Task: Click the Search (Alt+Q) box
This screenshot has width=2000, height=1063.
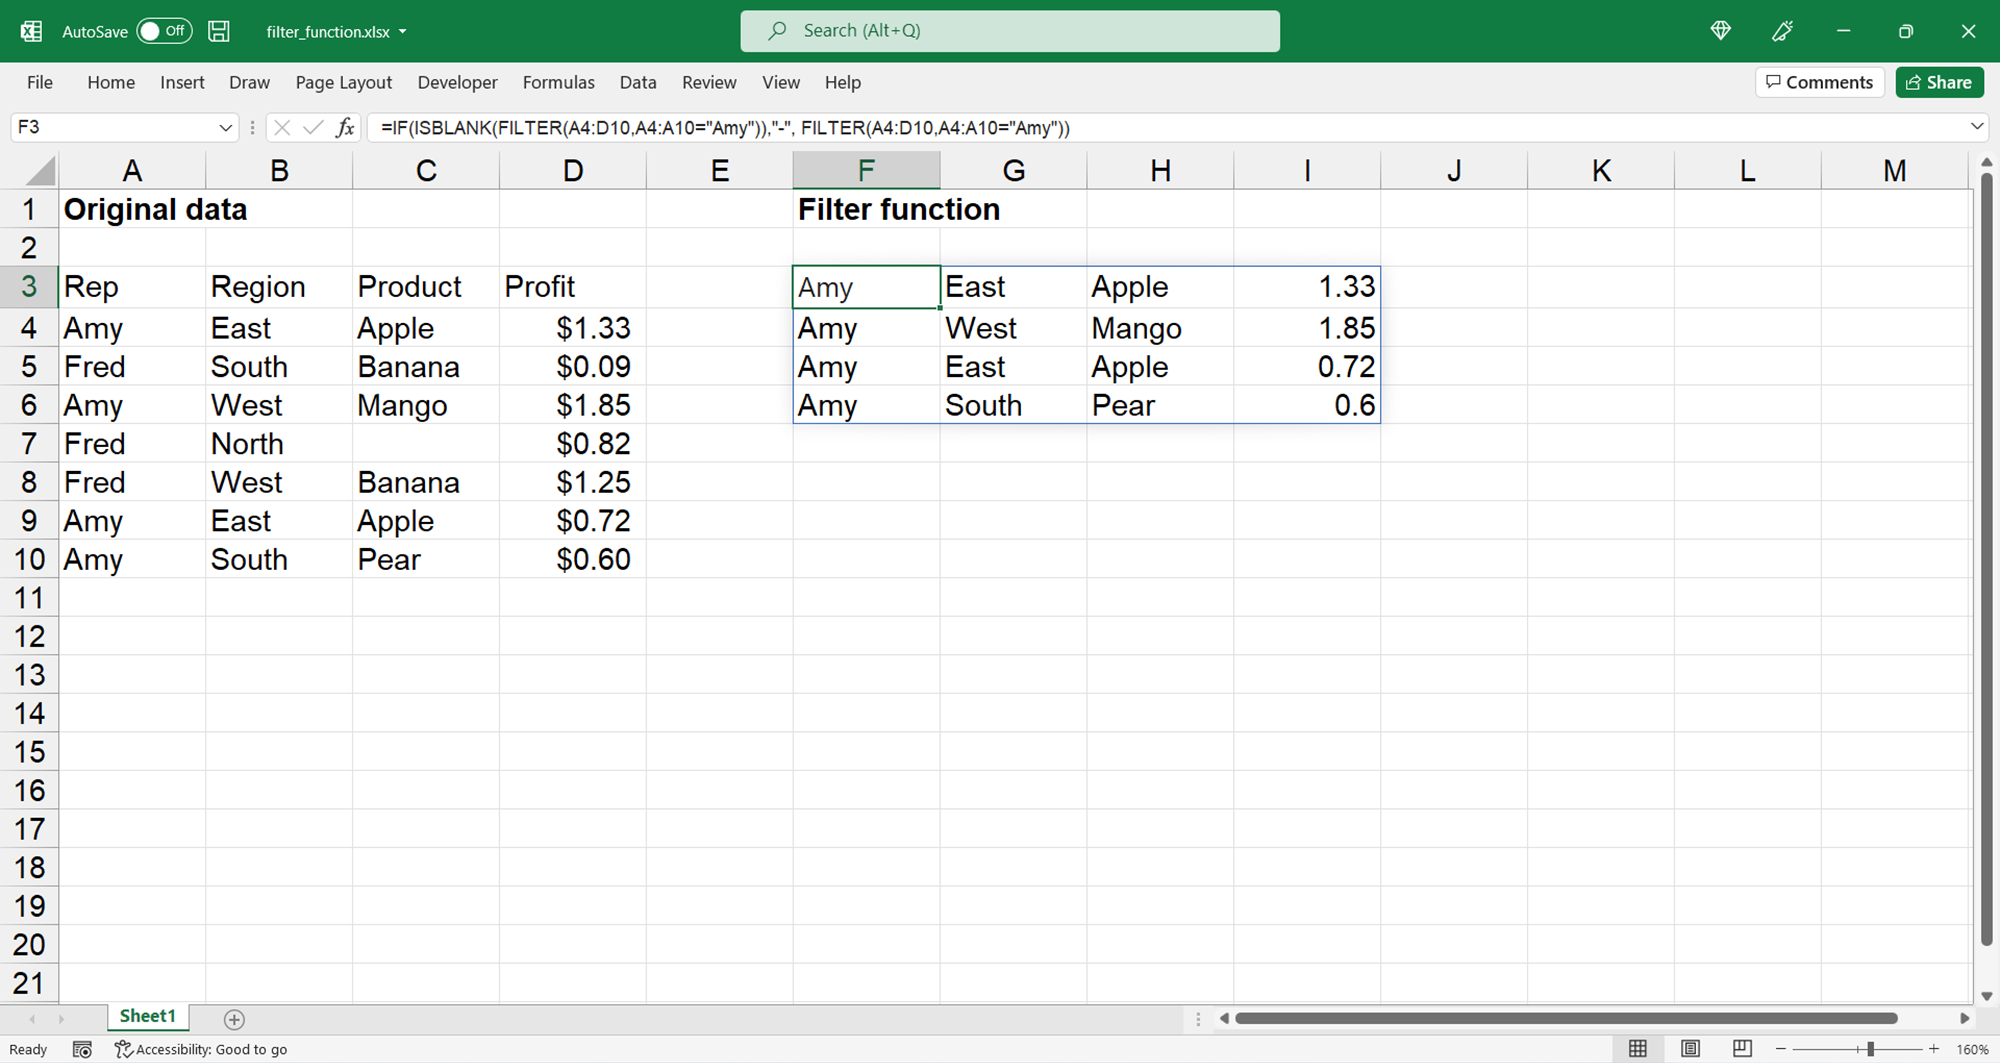Action: [1009, 31]
